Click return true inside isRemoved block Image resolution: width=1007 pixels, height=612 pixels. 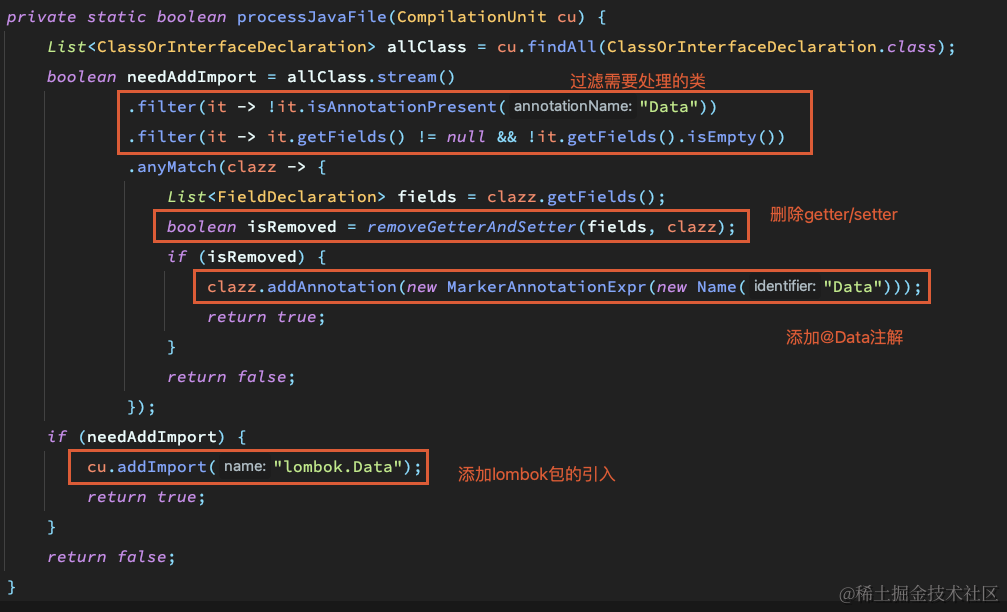[x=266, y=317]
